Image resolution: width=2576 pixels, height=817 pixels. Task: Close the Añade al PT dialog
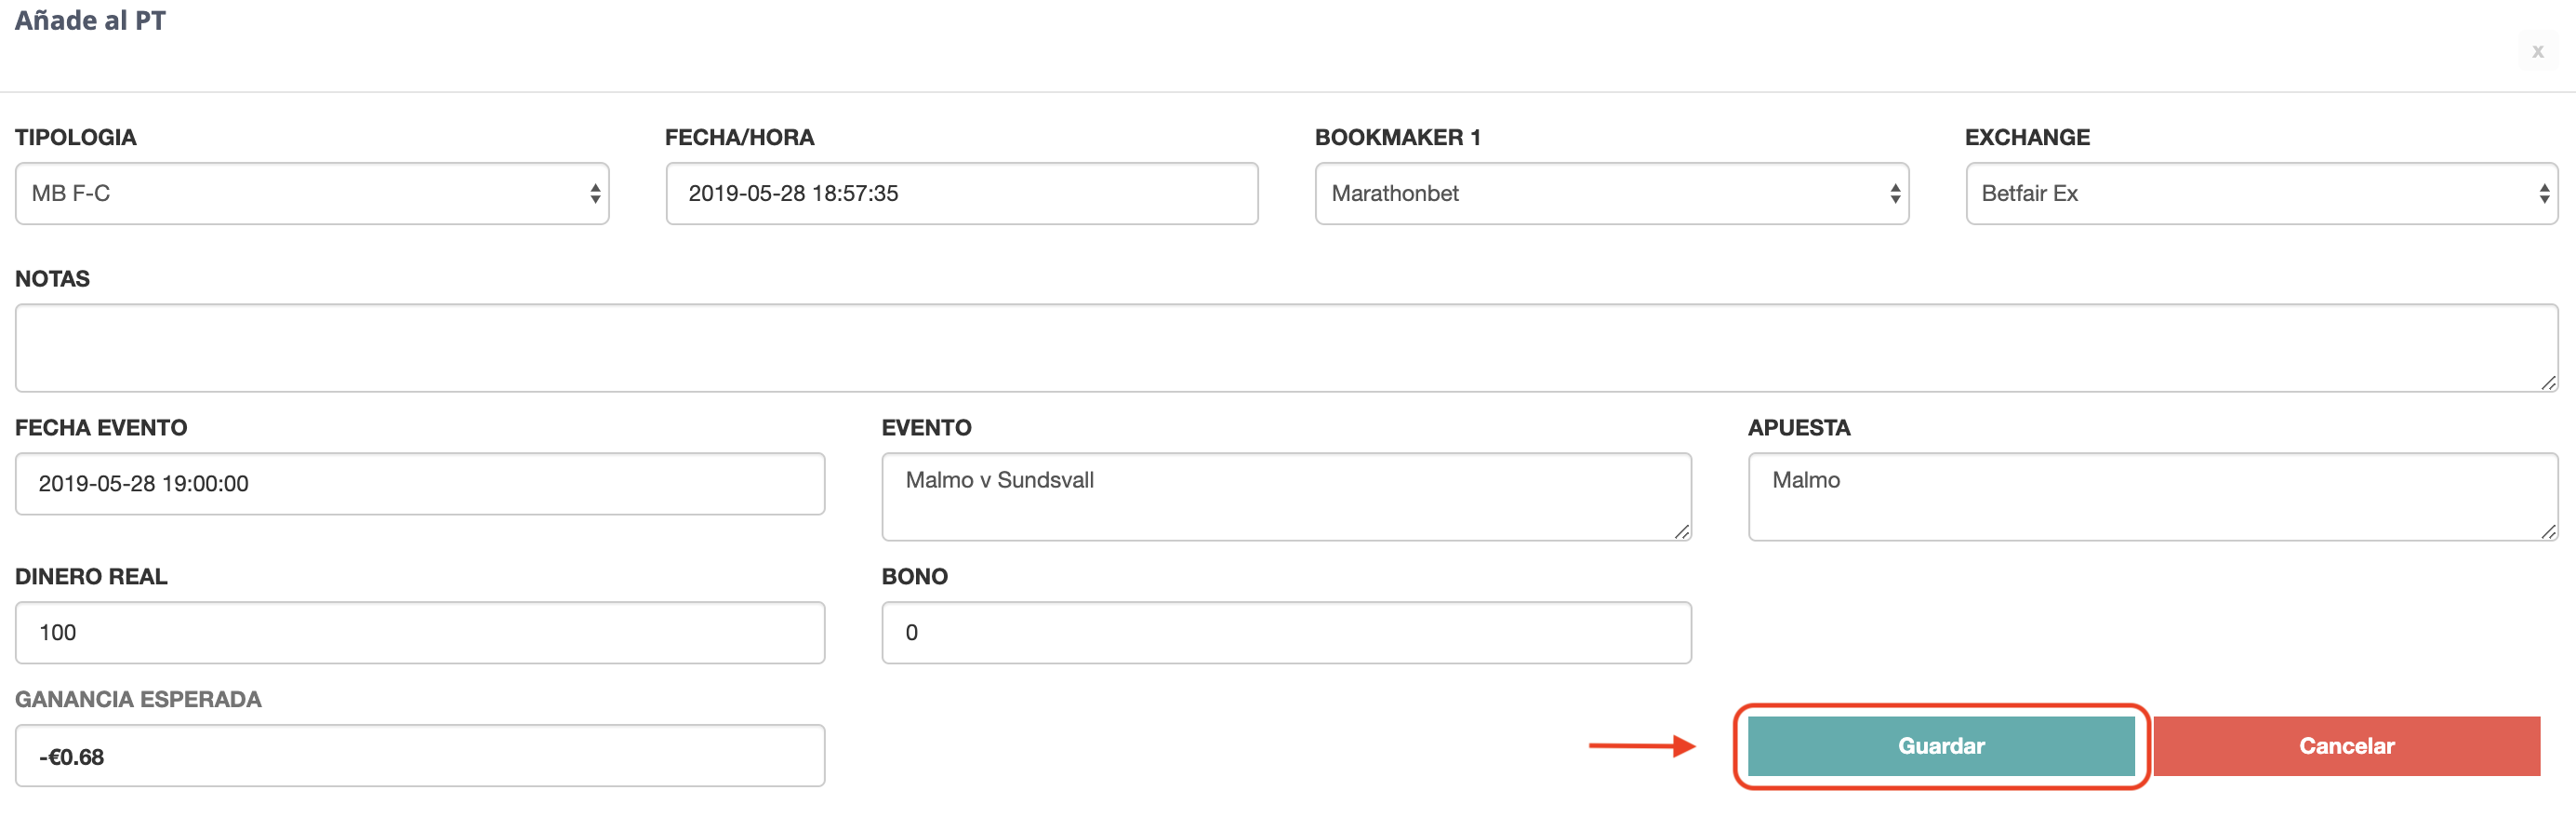(2537, 51)
